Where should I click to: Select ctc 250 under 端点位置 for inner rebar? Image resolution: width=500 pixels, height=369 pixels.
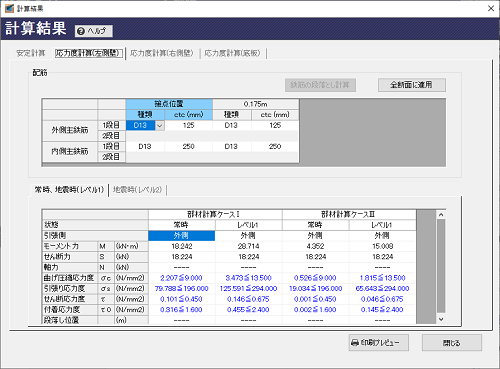click(x=189, y=146)
